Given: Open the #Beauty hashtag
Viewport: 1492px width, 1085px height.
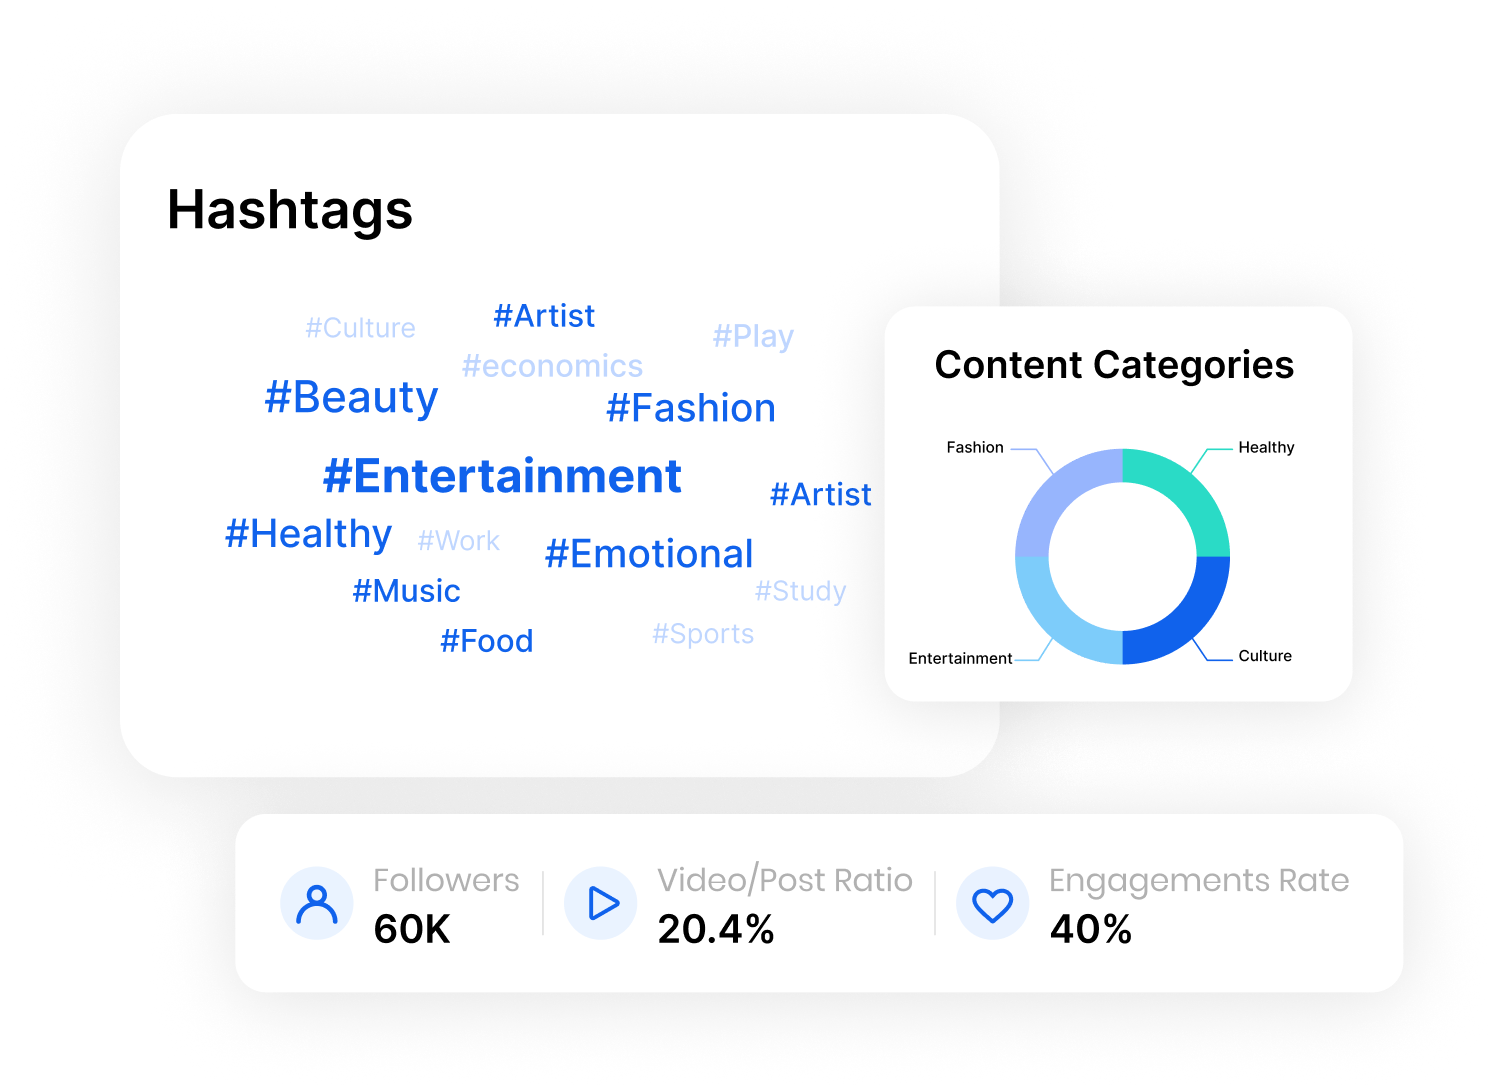Looking at the screenshot, I should coord(351,397).
